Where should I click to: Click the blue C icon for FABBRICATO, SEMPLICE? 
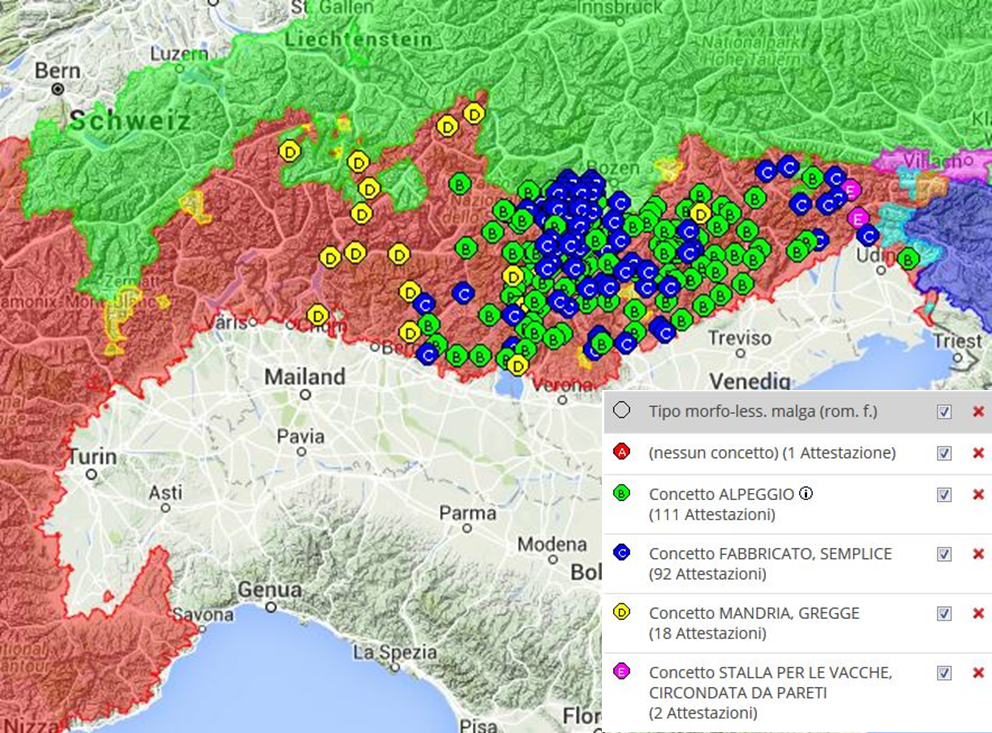(622, 553)
